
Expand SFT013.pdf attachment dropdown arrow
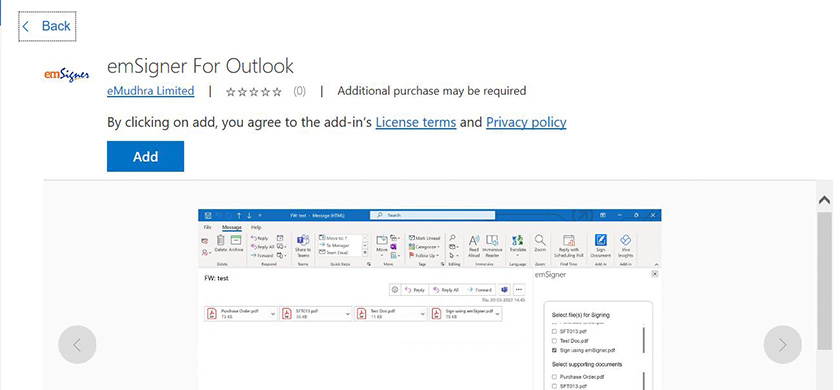coord(348,314)
